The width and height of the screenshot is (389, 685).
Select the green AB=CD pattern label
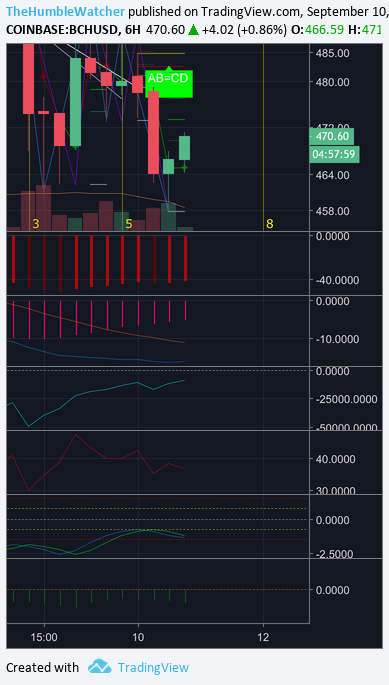[x=168, y=83]
